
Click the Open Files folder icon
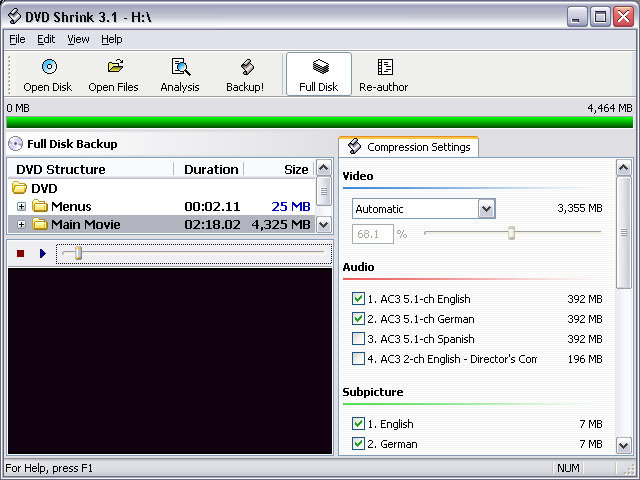115,66
